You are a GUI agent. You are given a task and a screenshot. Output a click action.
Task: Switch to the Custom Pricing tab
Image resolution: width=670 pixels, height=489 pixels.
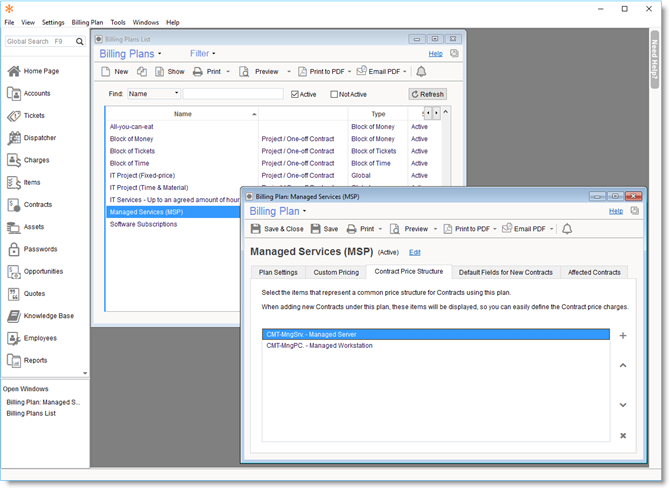point(335,272)
